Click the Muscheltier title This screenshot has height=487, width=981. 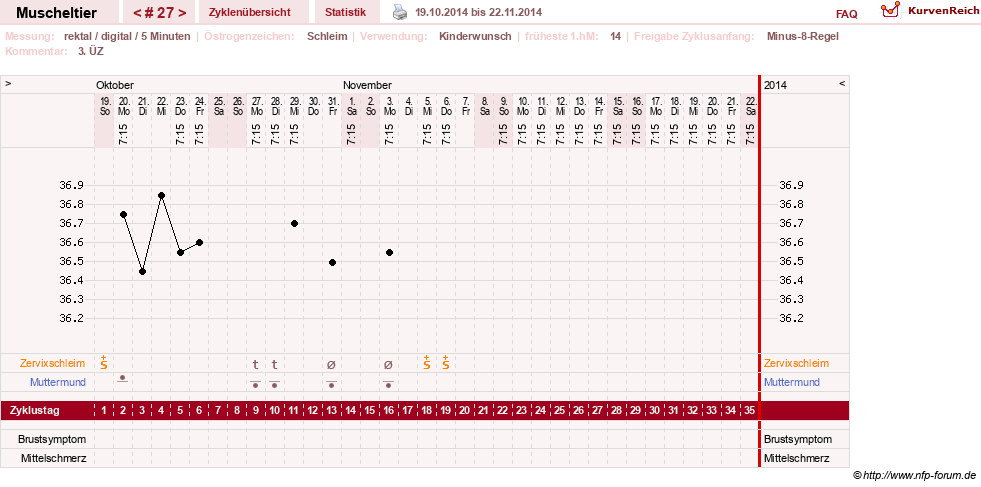(56, 13)
